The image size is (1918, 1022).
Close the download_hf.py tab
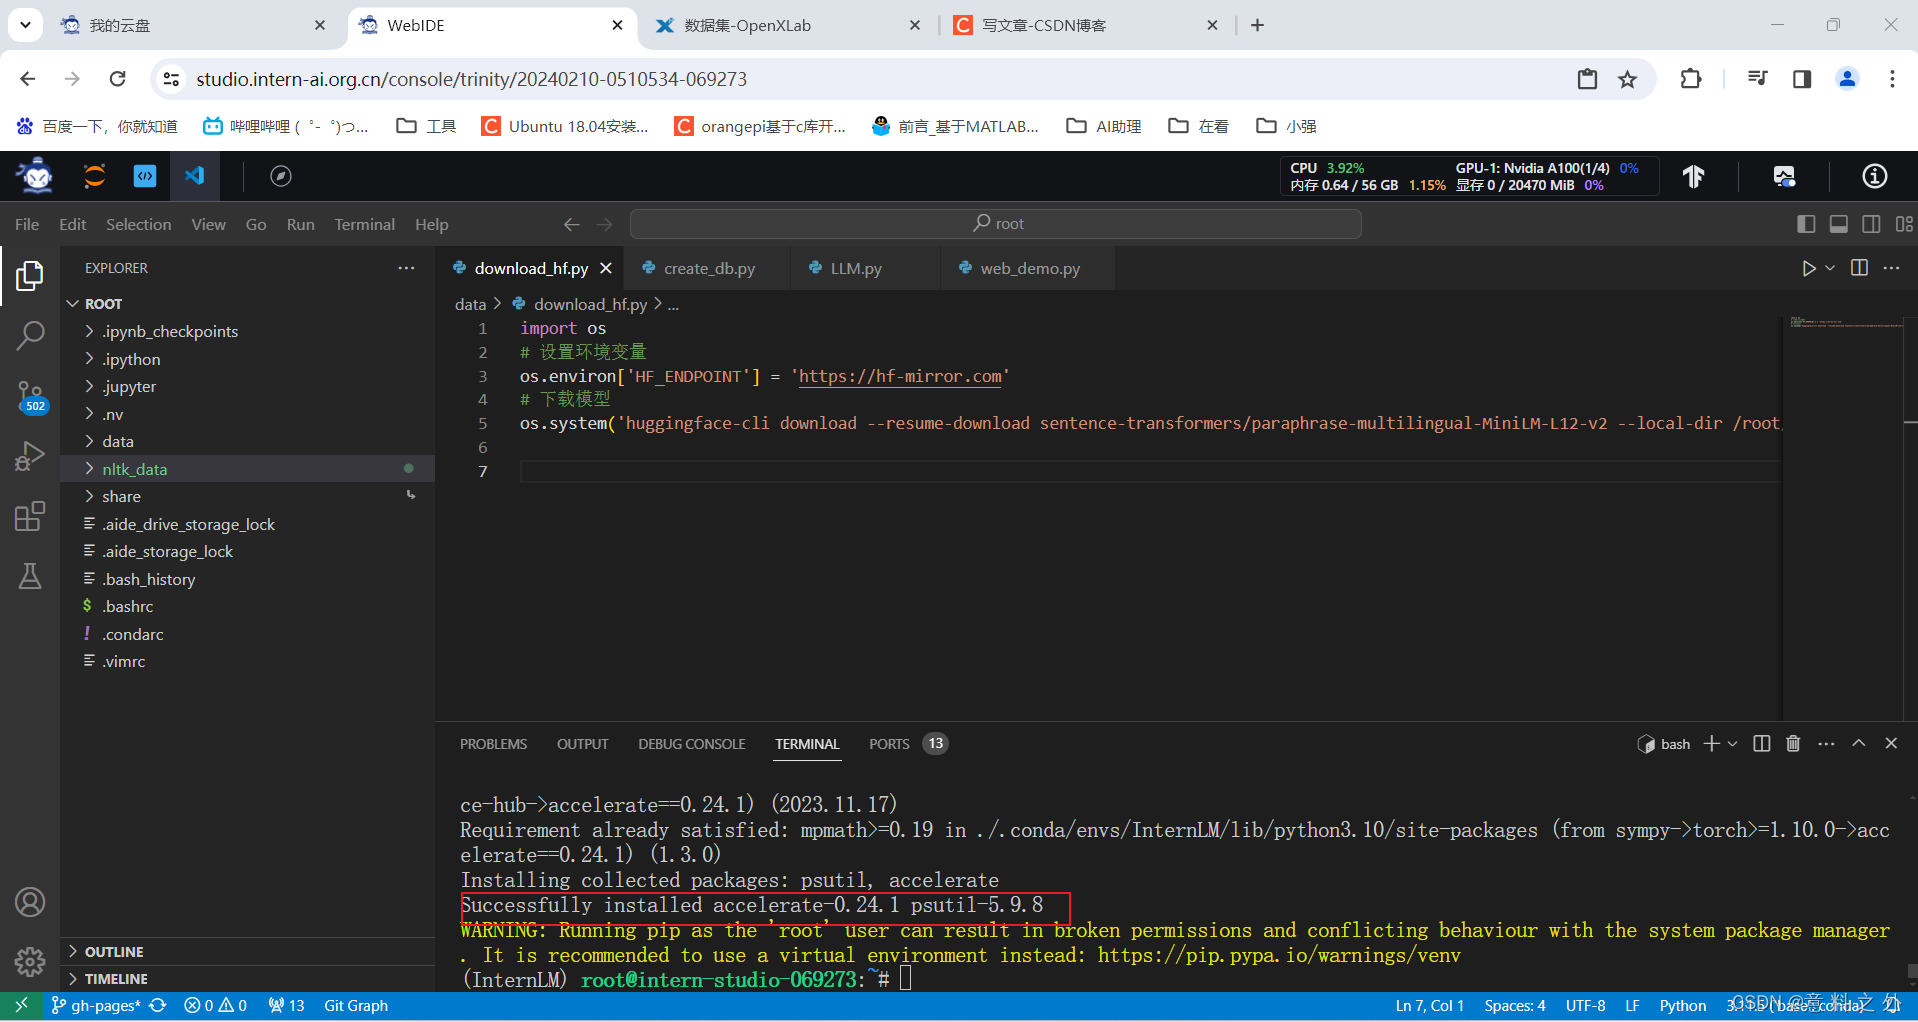coord(606,268)
